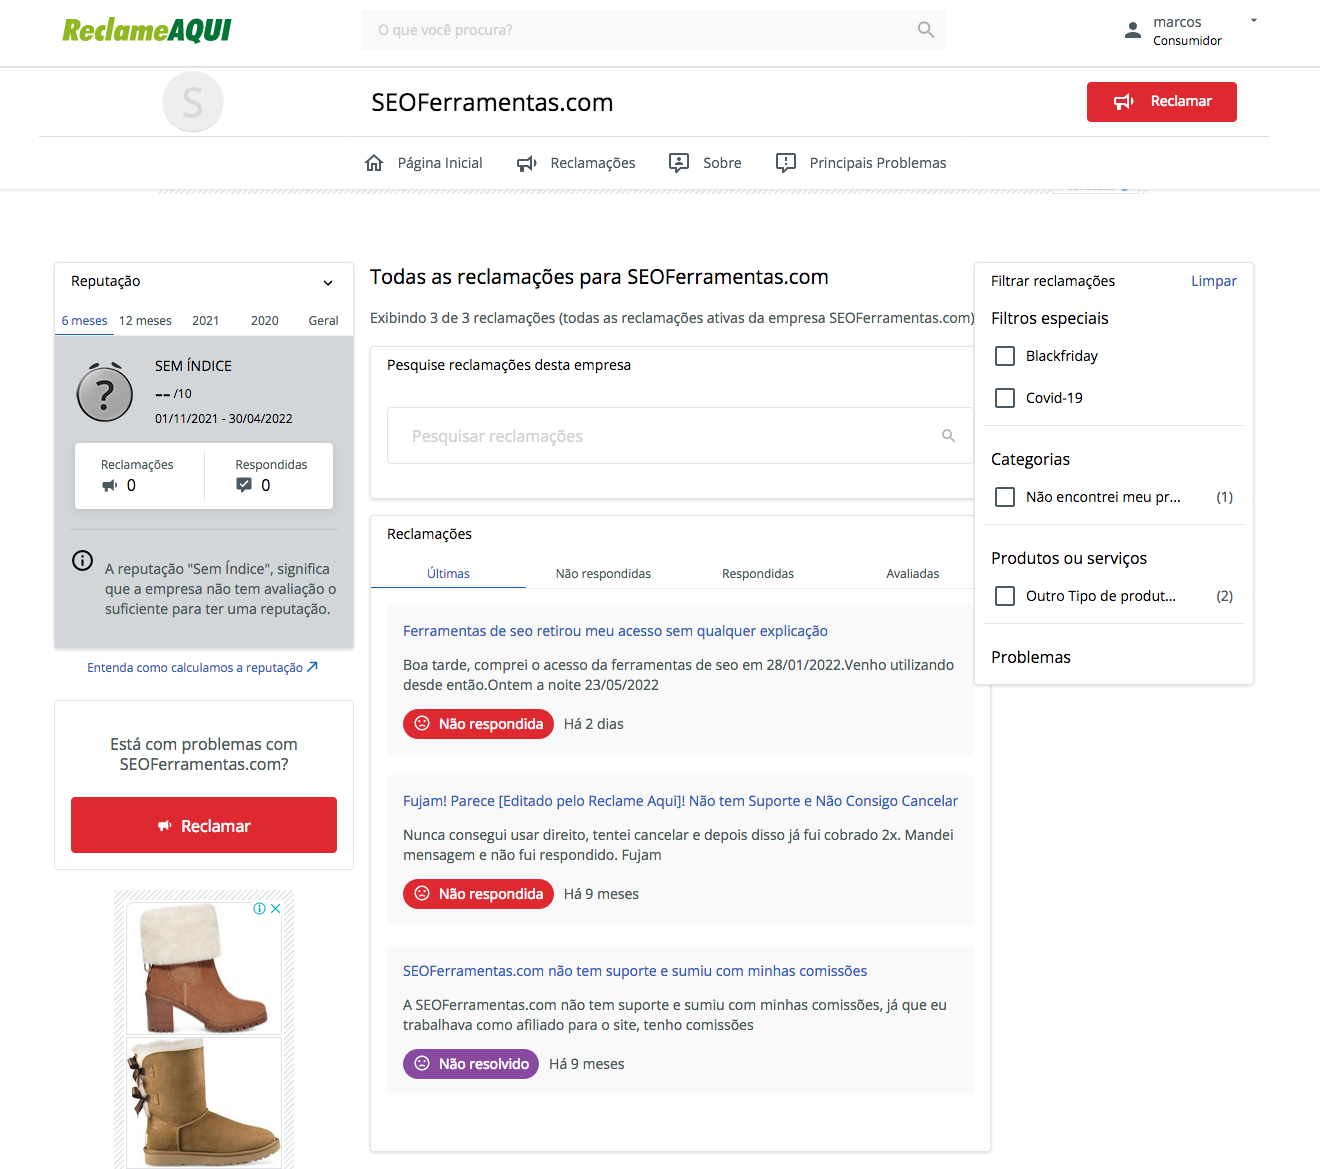Viewport: 1320px width, 1169px height.
Task: Select the Avaliadas complaints tab
Action: click(x=913, y=574)
